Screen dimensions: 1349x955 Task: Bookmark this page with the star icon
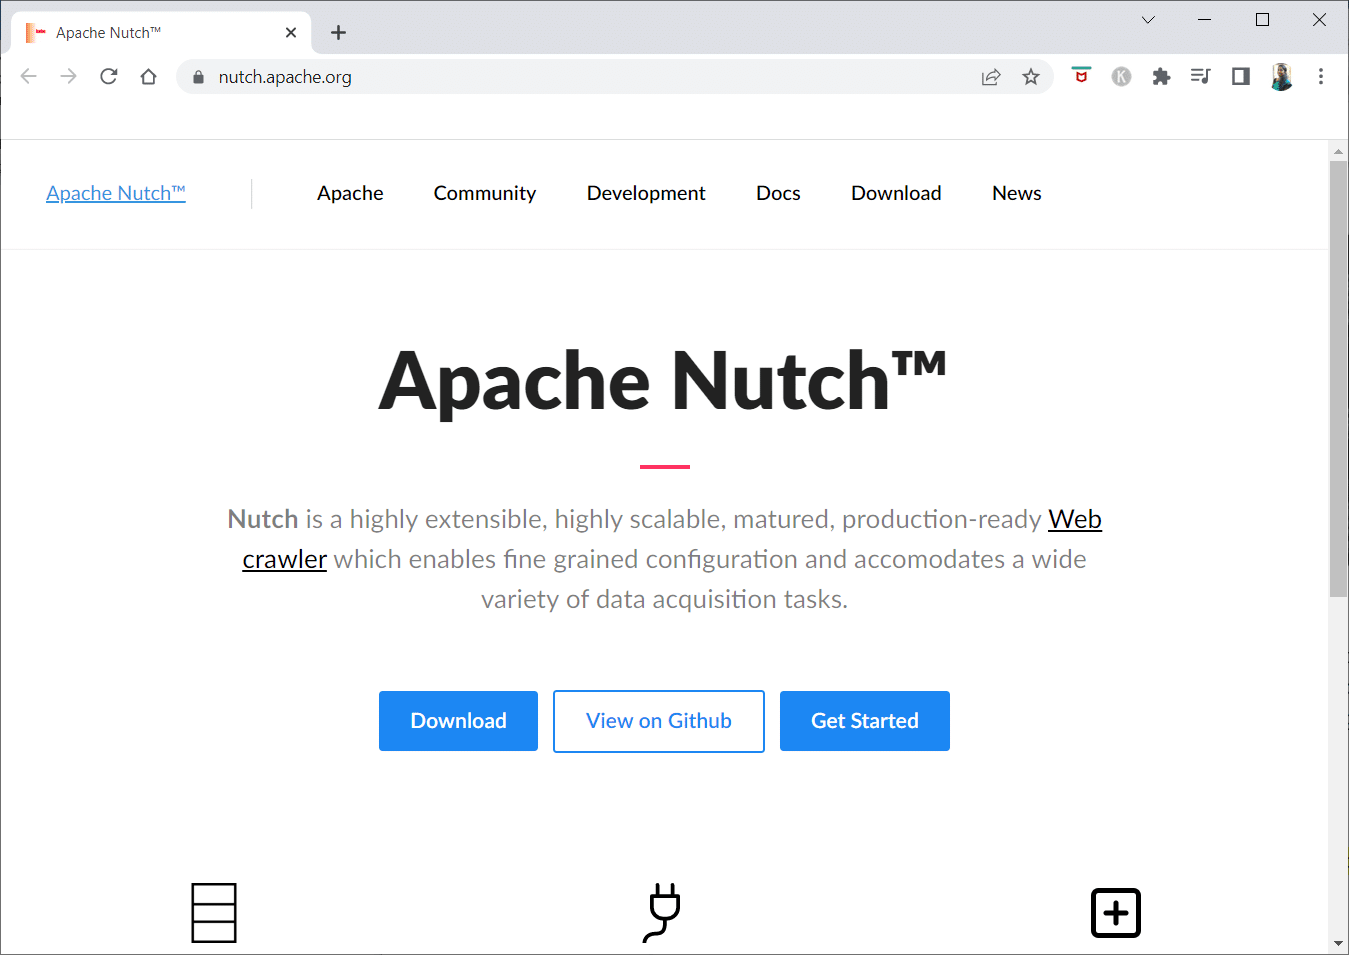pos(1031,77)
